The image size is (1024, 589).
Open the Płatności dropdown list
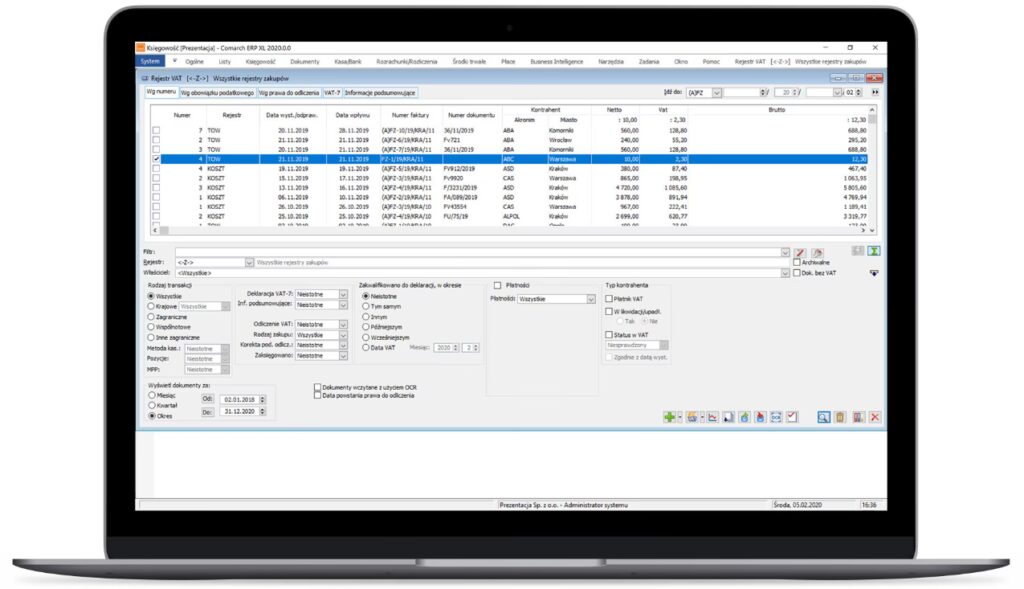pos(590,298)
